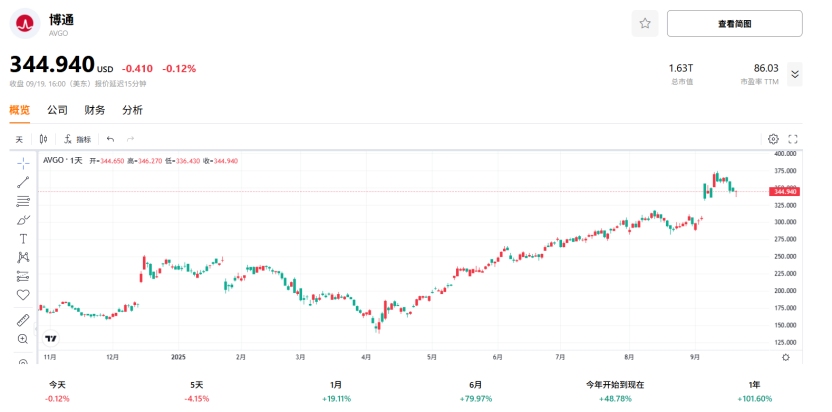The width and height of the screenshot is (832, 412).
Task: Click the 查看简图 button
Action: coord(734,23)
